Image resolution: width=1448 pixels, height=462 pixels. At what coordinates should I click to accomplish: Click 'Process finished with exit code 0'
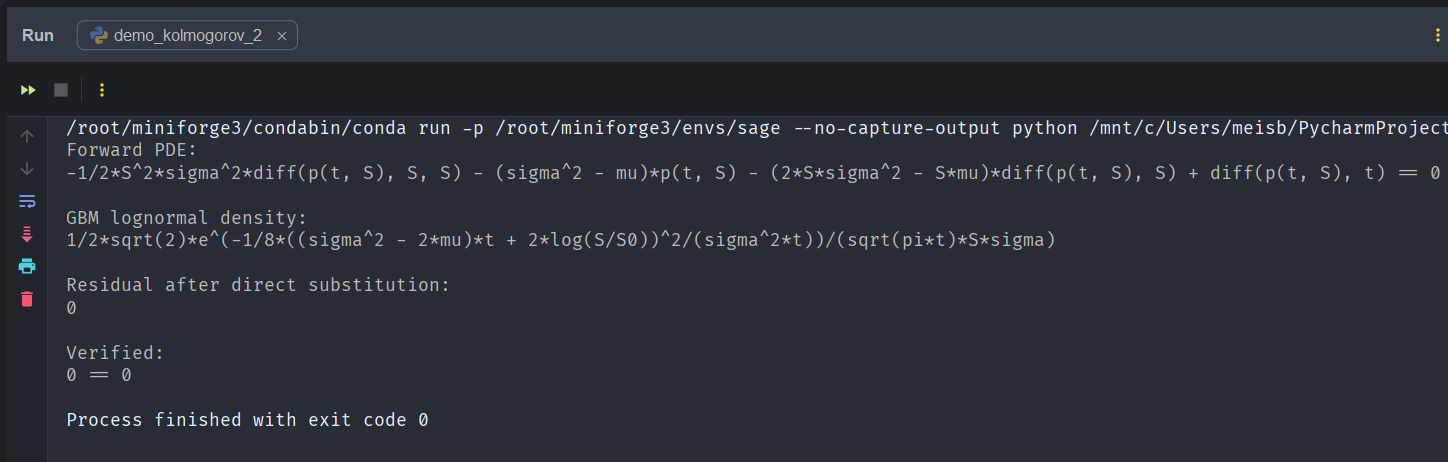tap(247, 420)
